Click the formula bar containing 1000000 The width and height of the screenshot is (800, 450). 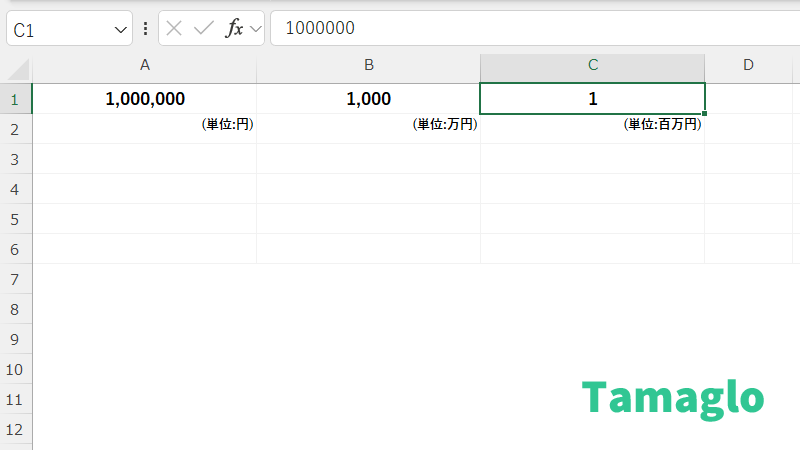(x=530, y=28)
